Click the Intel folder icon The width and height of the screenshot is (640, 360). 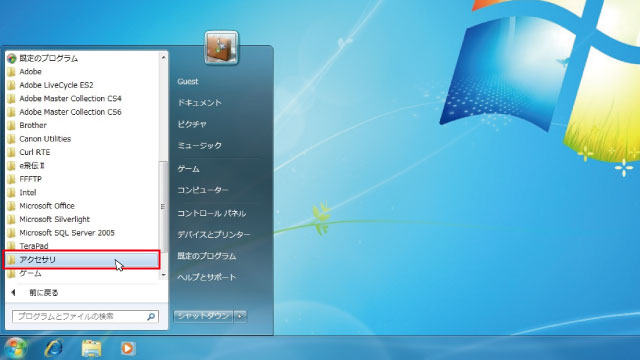tap(11, 193)
